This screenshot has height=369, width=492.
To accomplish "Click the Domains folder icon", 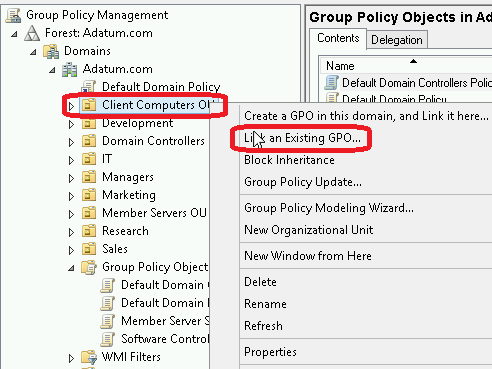I will [51, 51].
